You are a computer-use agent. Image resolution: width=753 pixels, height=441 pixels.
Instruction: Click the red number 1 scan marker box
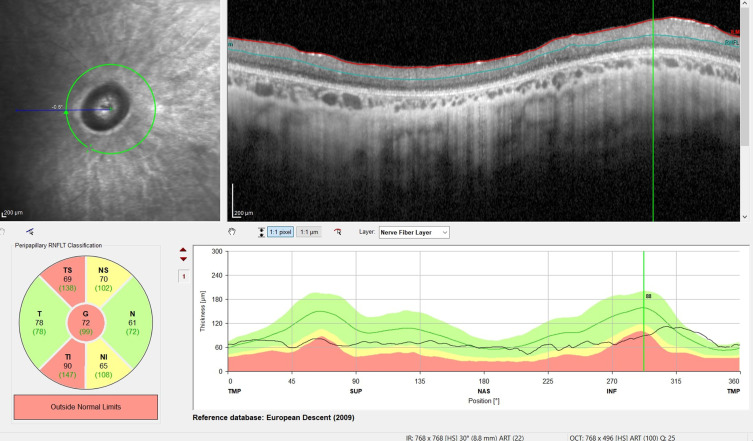click(182, 275)
